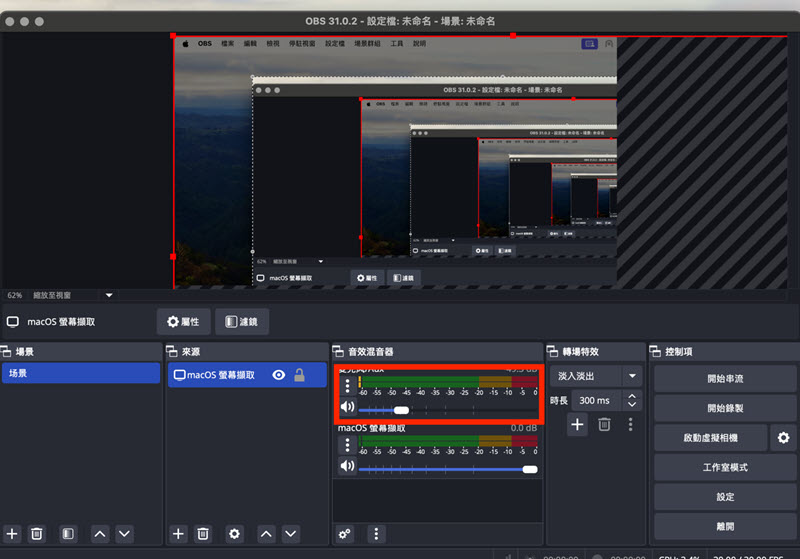Move source down in sources list
Image resolution: width=800 pixels, height=559 pixels.
click(291, 534)
